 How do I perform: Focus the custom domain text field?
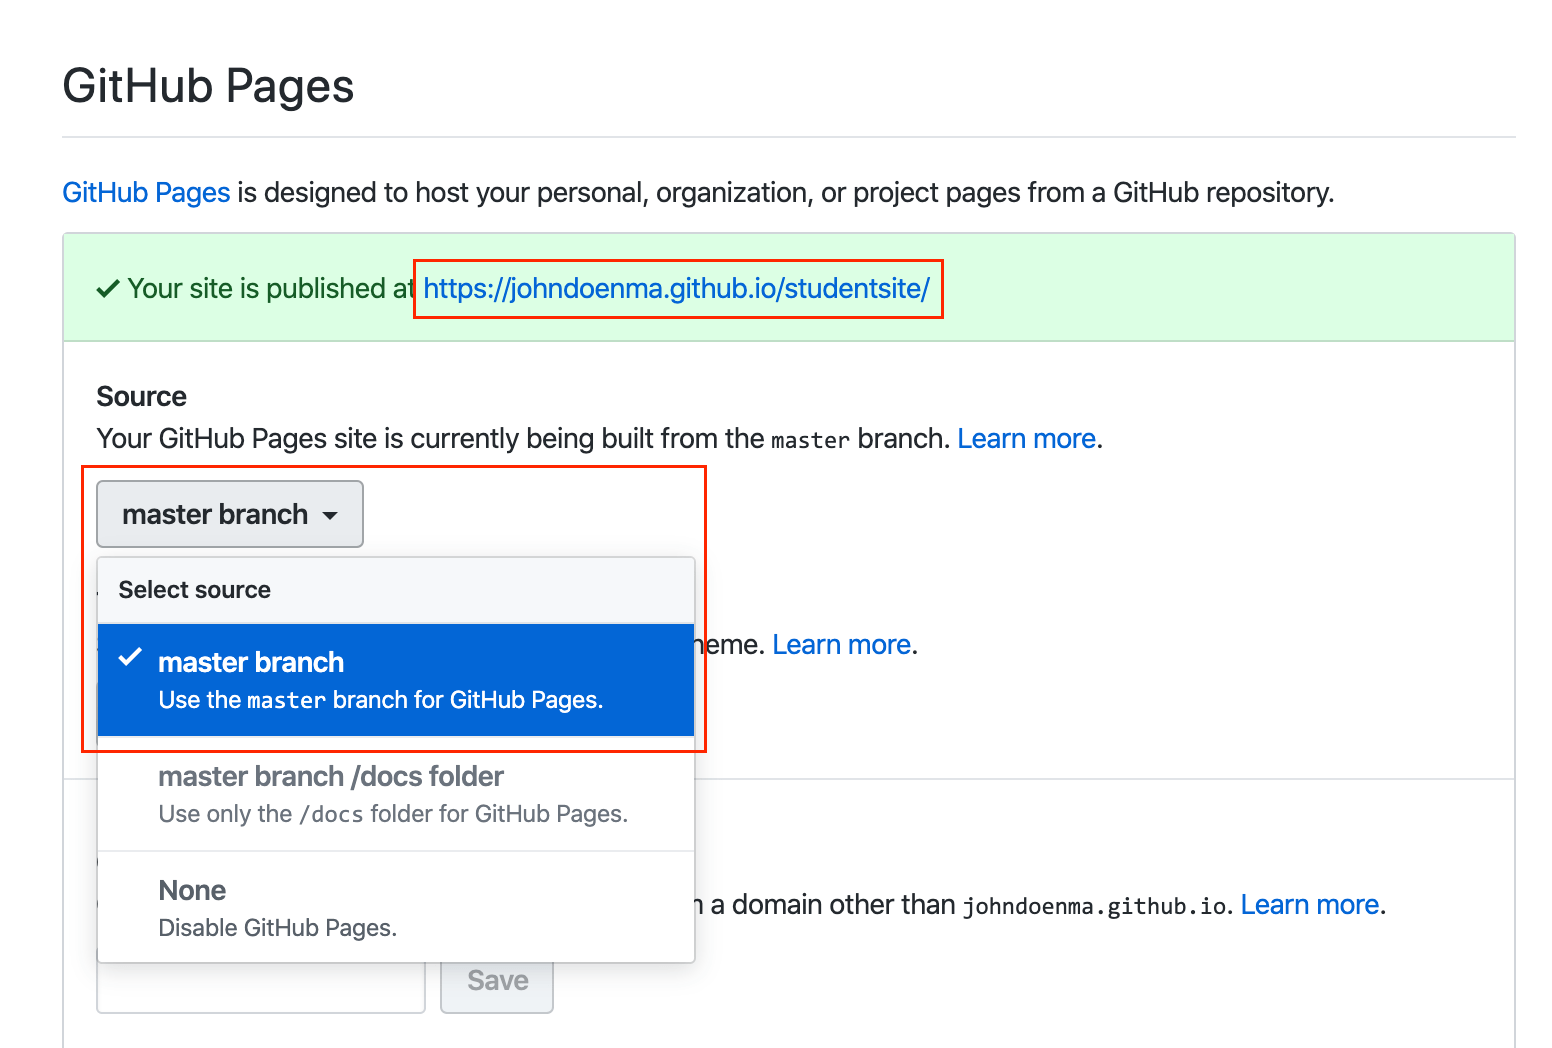(260, 988)
